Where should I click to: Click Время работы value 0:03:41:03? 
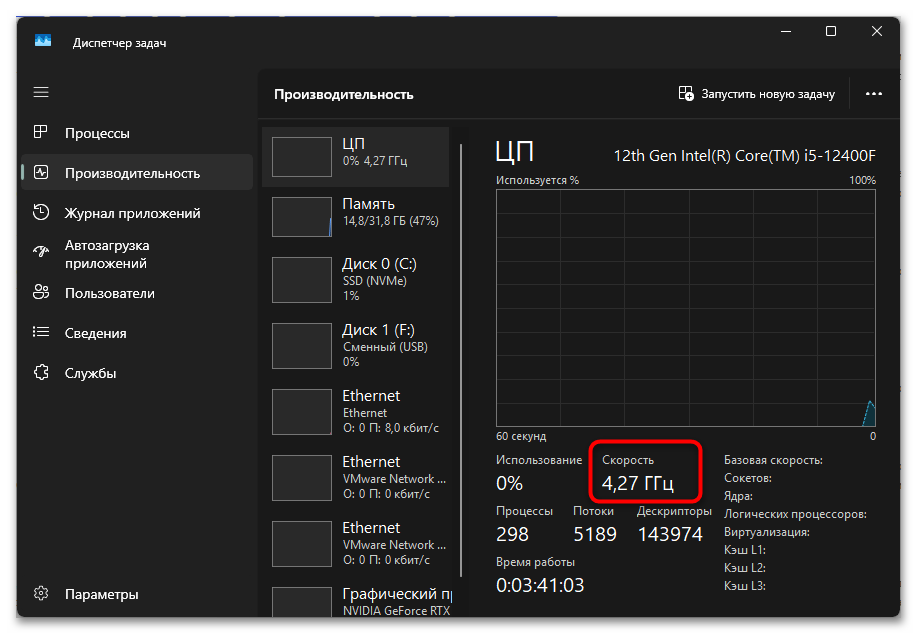[x=540, y=585]
